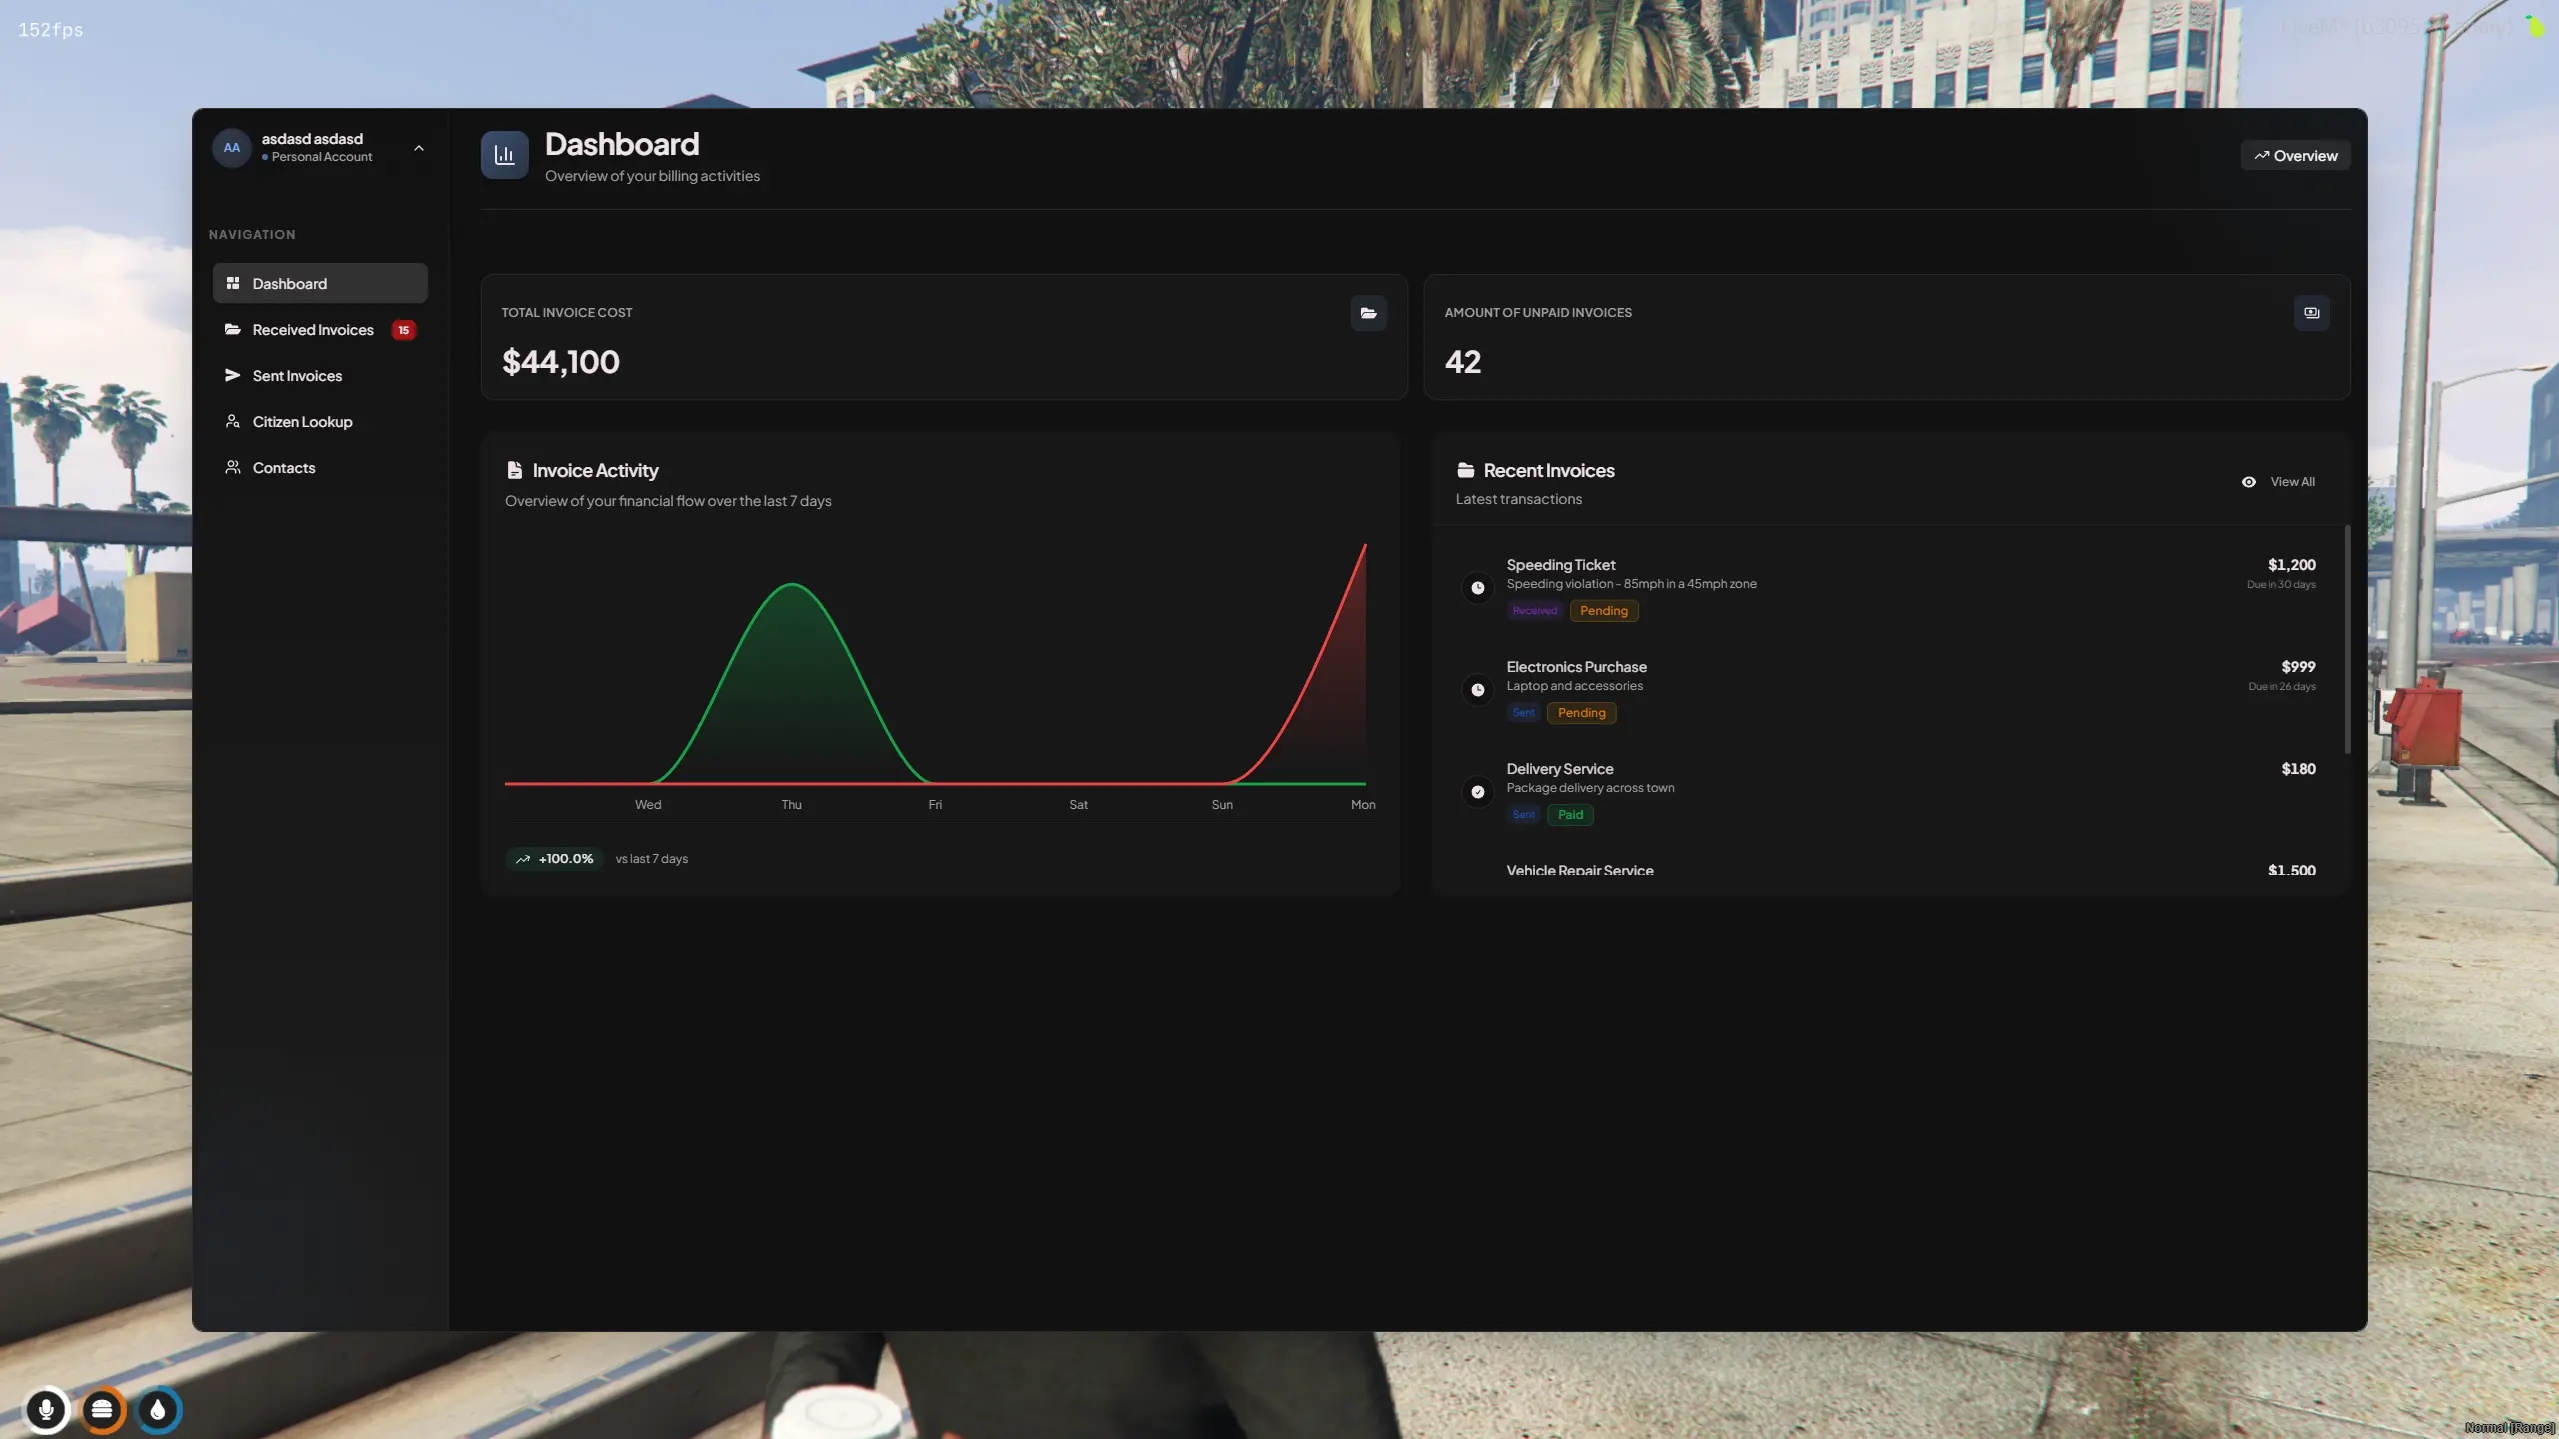Click the checkmark status on Delivery Service invoice
This screenshot has height=1439, width=2559.
[1478, 791]
